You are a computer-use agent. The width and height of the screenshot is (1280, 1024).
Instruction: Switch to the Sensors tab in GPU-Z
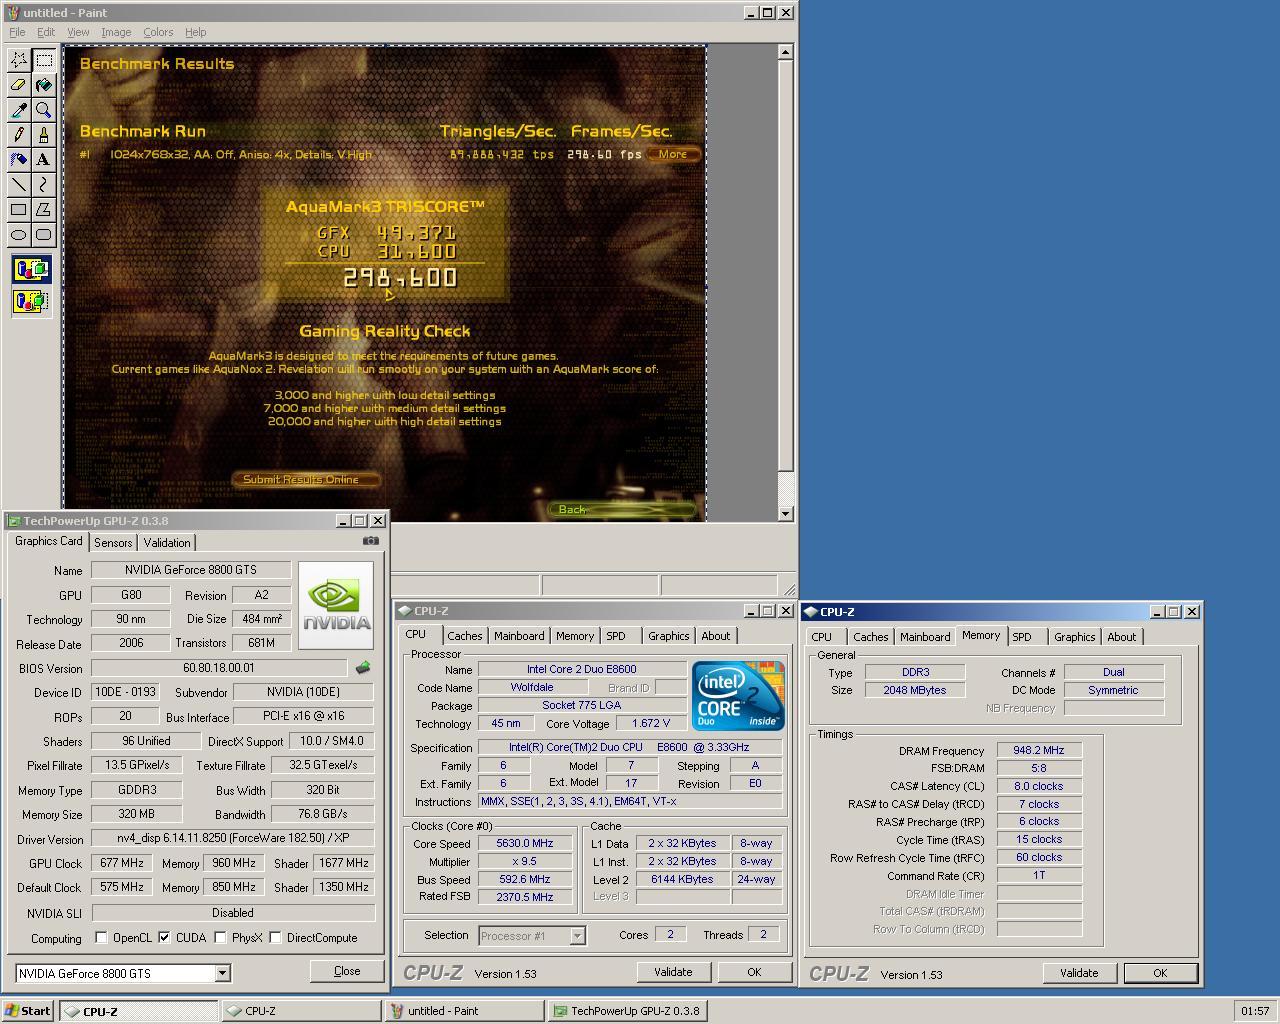[x=113, y=542]
